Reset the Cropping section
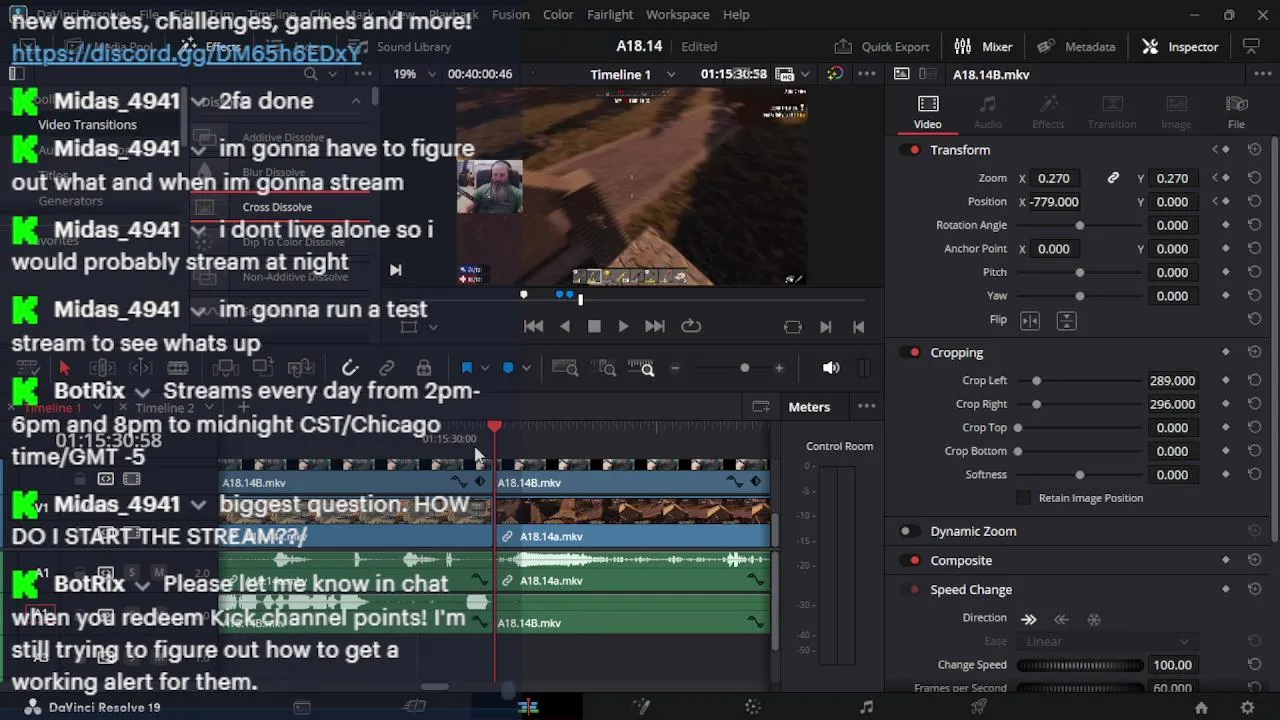1280x720 pixels. pyautogui.click(x=1254, y=352)
